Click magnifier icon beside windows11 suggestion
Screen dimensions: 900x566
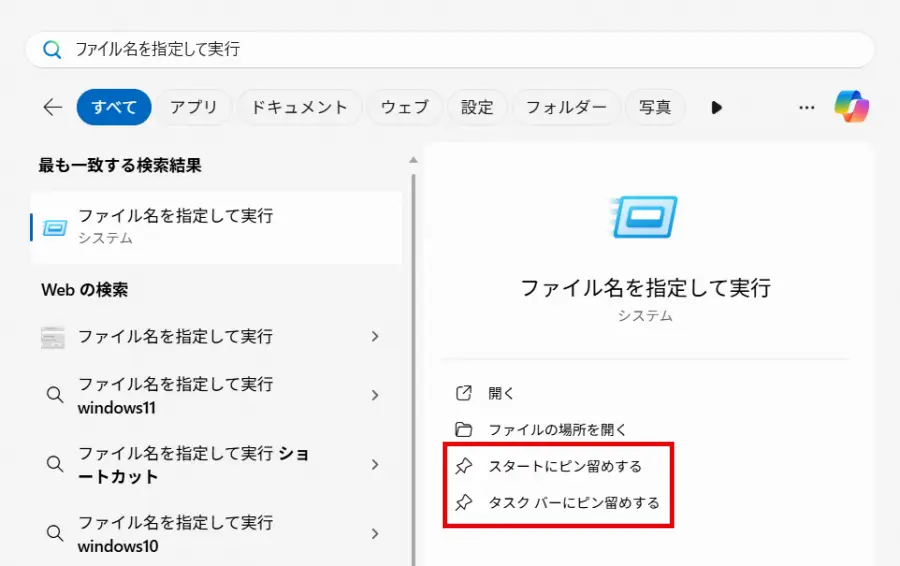55,395
